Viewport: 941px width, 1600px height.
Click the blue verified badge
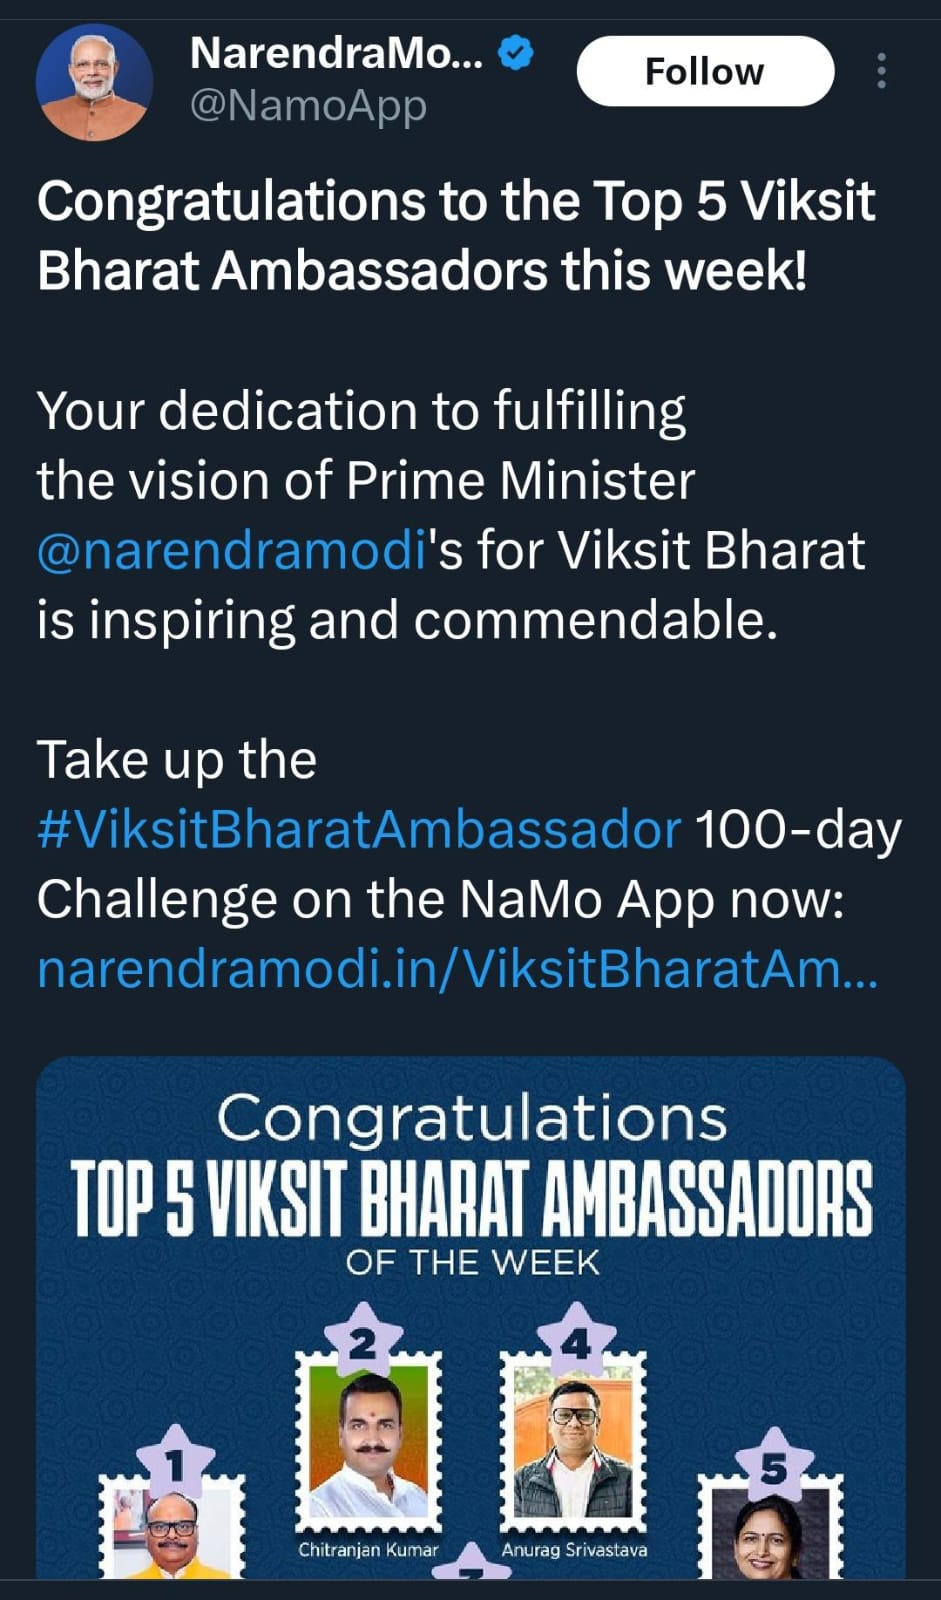tap(515, 53)
